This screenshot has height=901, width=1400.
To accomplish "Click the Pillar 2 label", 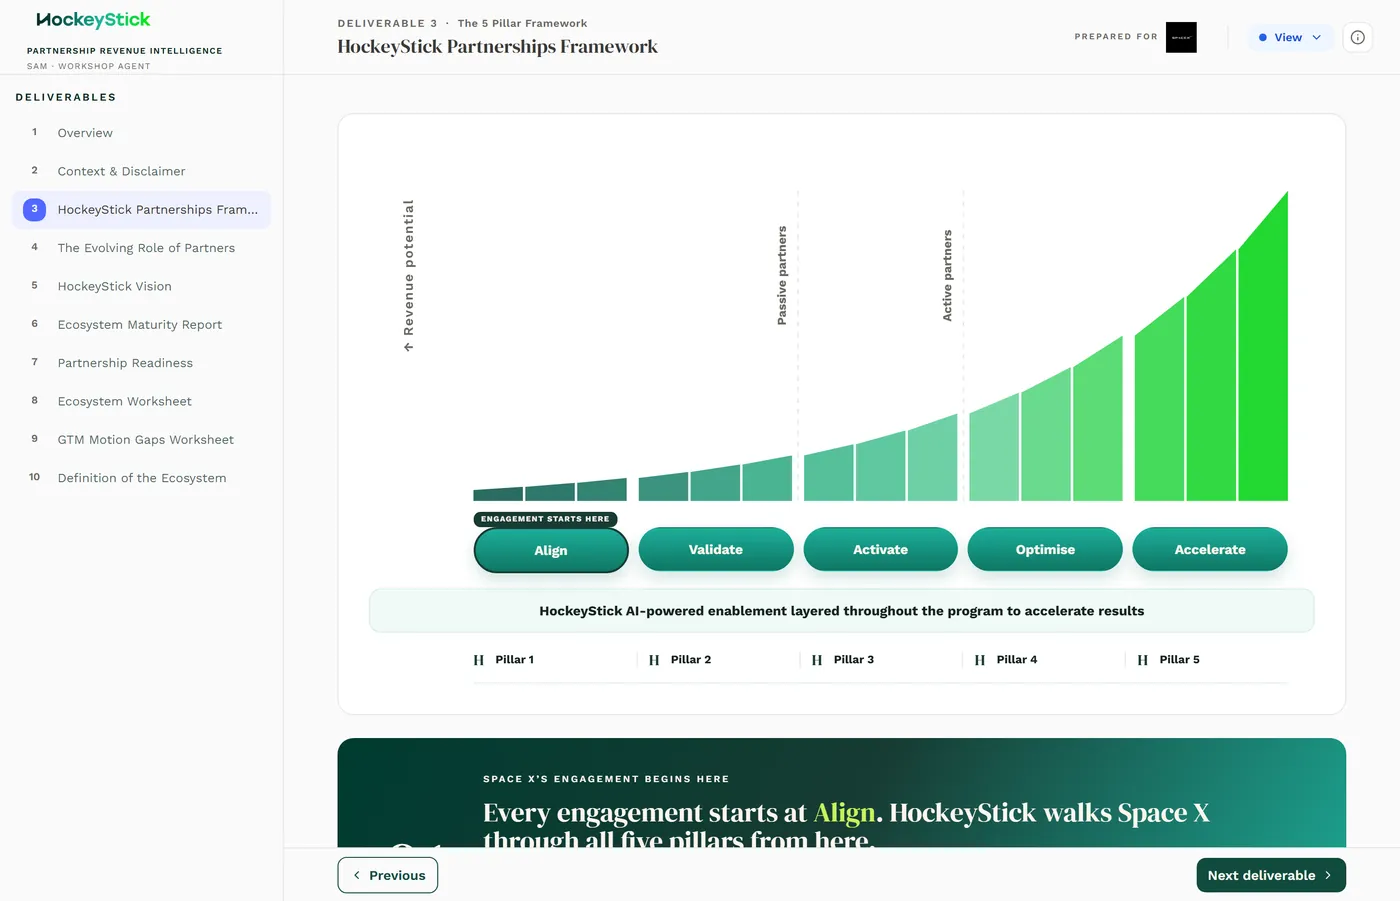I will [691, 660].
